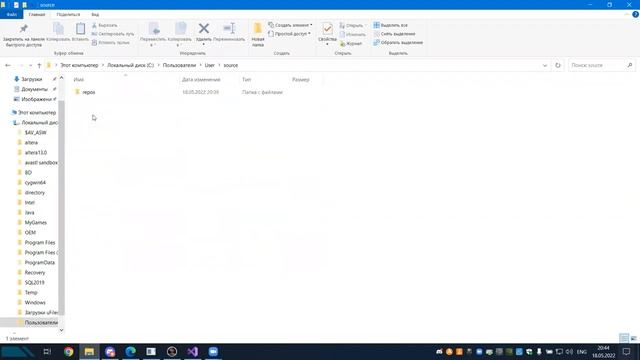
Task: Select the Windows folder in tree
Action: tap(35, 302)
